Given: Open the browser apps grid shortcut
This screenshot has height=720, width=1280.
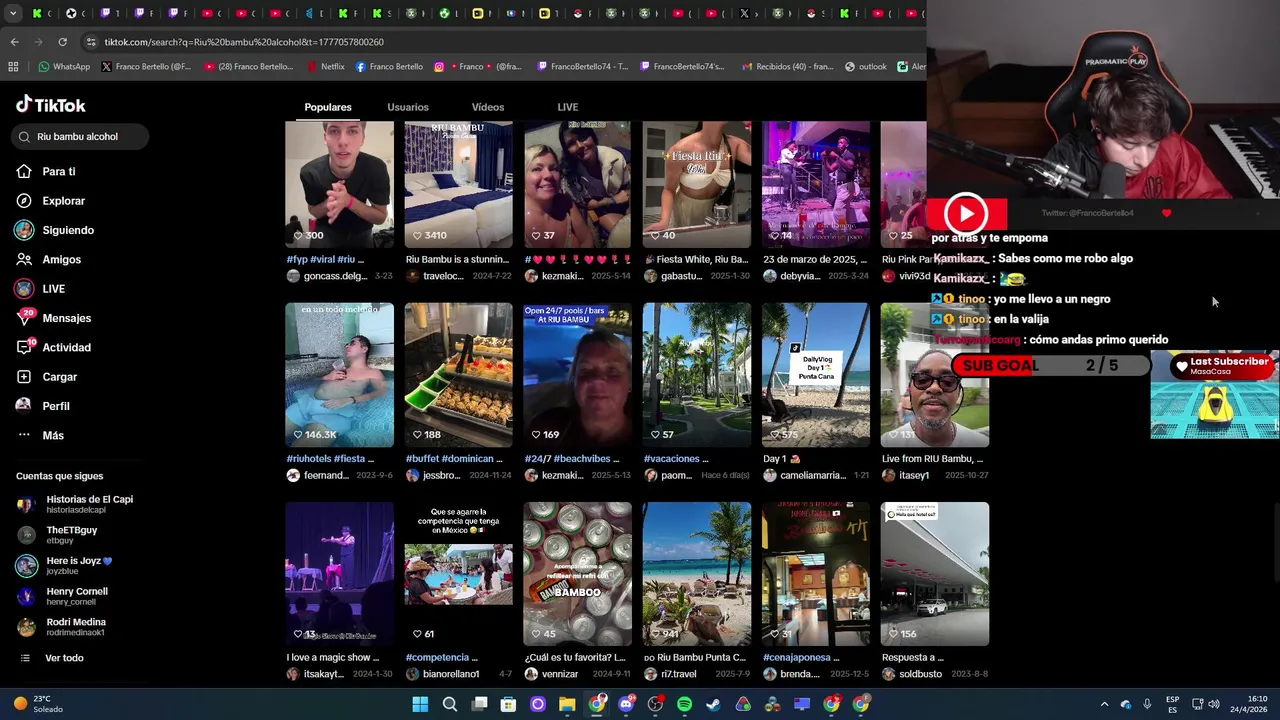Looking at the screenshot, I should pyautogui.click(x=13, y=67).
